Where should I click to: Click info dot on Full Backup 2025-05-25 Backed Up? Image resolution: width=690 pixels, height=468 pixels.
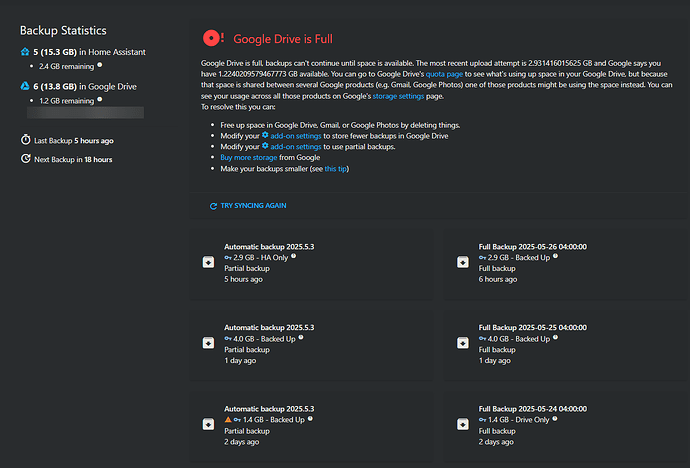point(555,337)
